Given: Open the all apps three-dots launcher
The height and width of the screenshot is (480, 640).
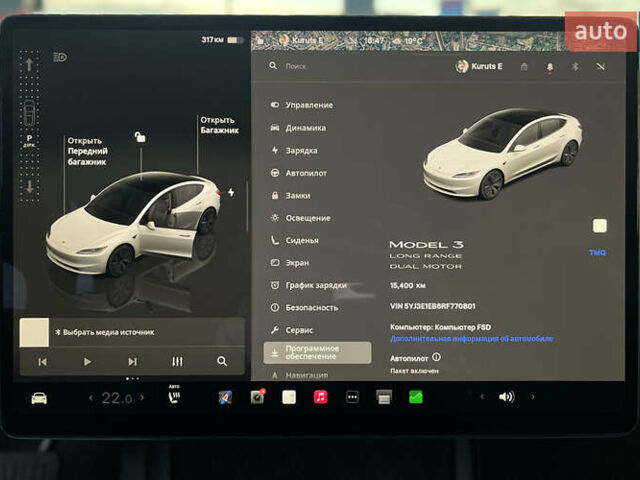Looking at the screenshot, I should click(x=352, y=397).
